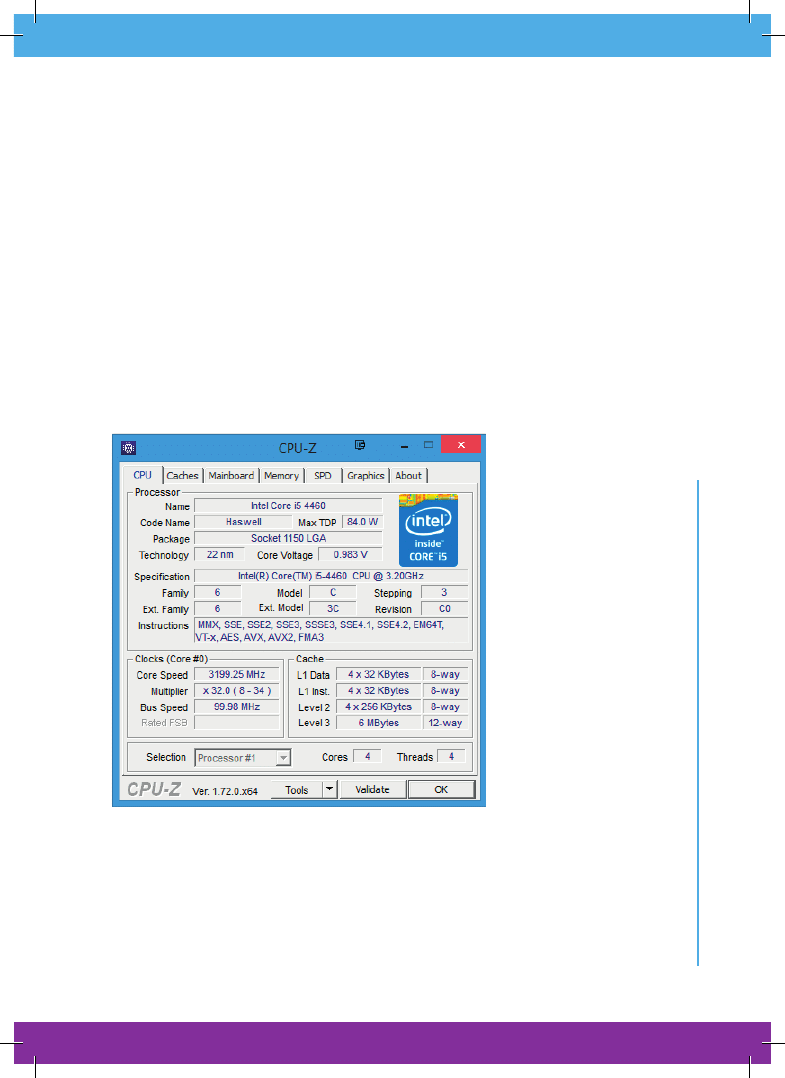This screenshot has height=1078, width=785.
Task: Click the title bar screenshot tool icon
Action: pyautogui.click(x=360, y=445)
